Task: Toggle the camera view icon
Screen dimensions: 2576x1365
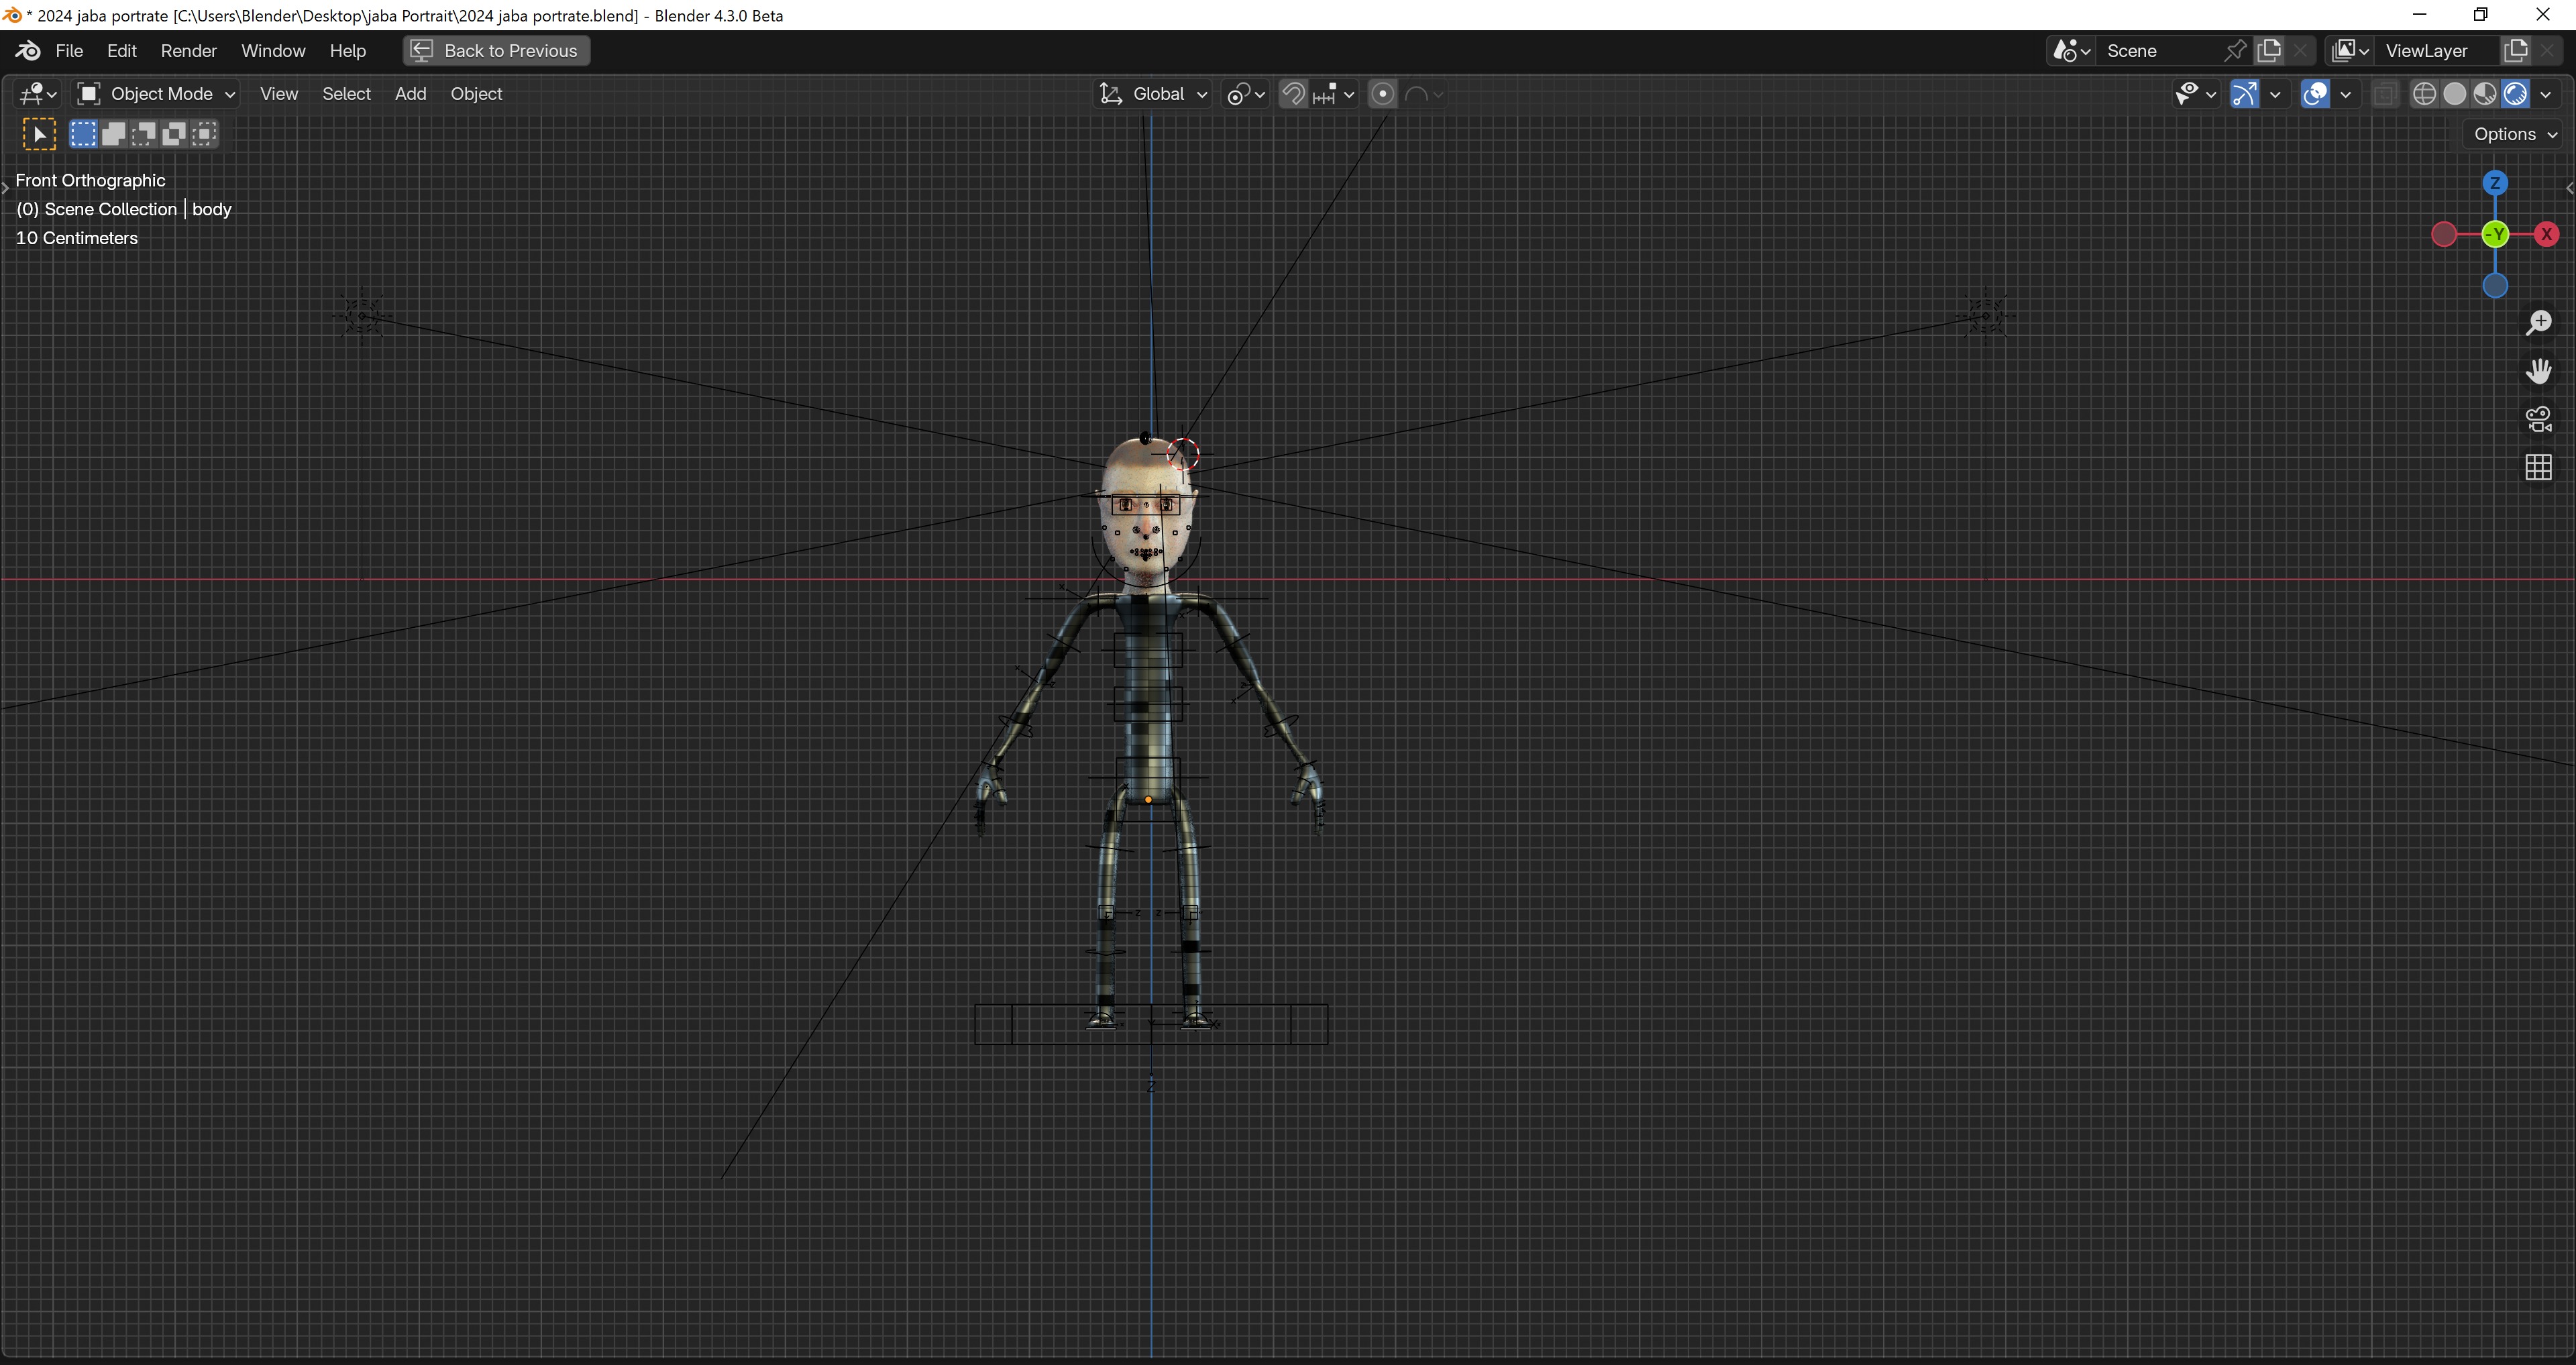Action: (2538, 419)
